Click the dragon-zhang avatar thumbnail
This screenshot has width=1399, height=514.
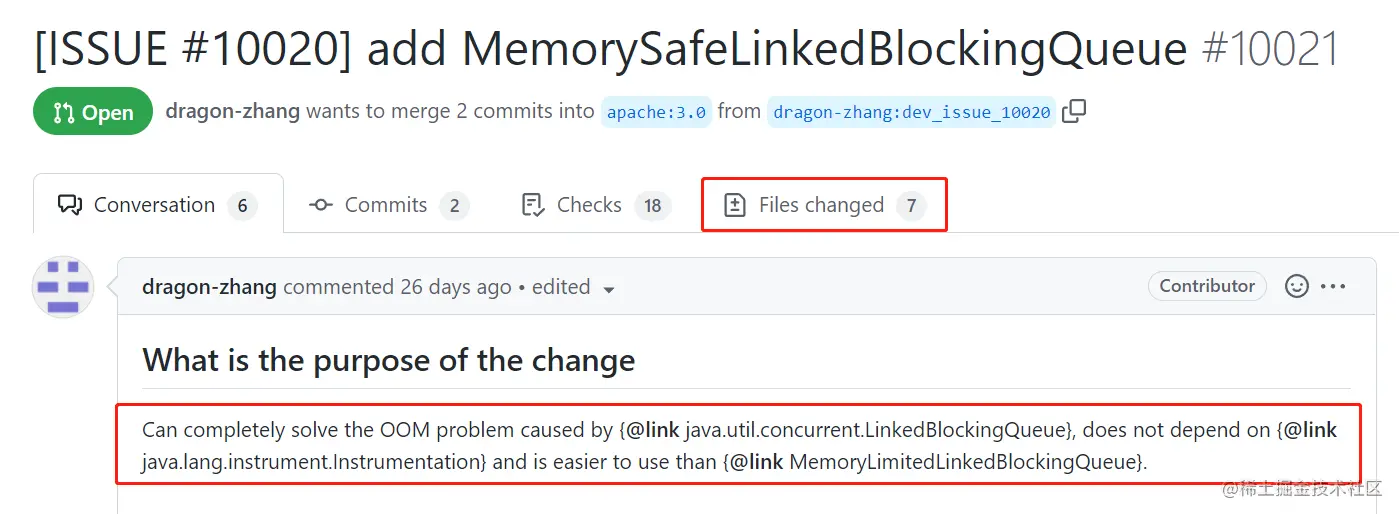64,287
